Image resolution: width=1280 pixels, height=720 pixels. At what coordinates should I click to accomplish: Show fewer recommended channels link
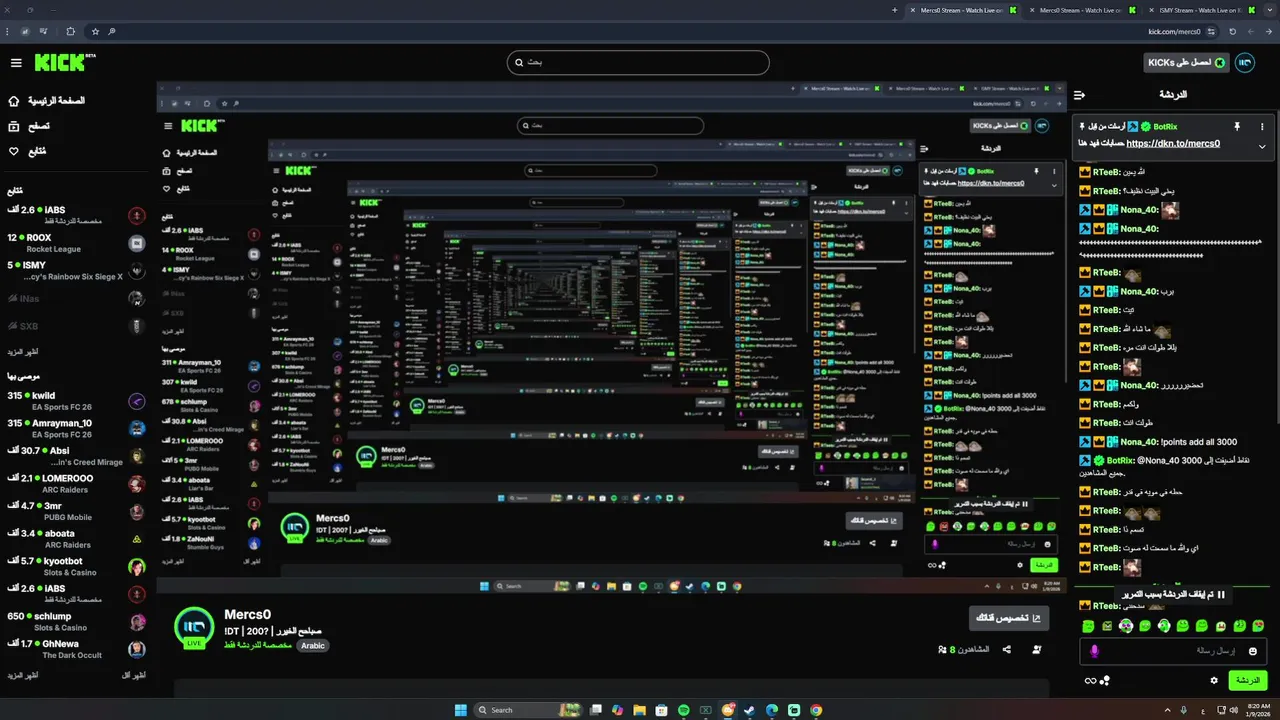tap(134, 676)
